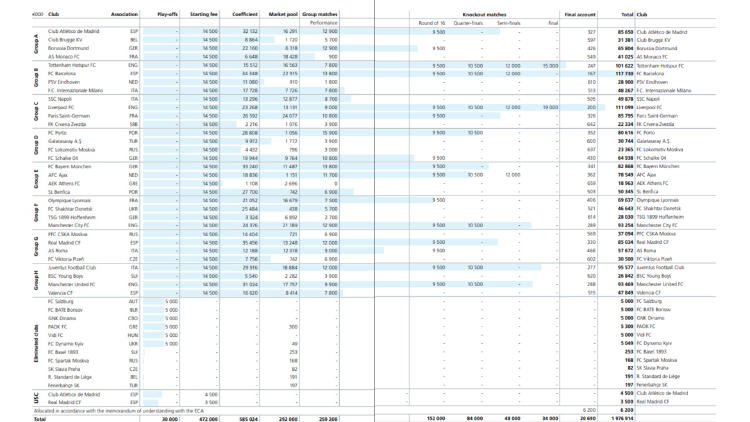
Task: Click the Semi-finals subheader
Action: pyautogui.click(x=508, y=23)
